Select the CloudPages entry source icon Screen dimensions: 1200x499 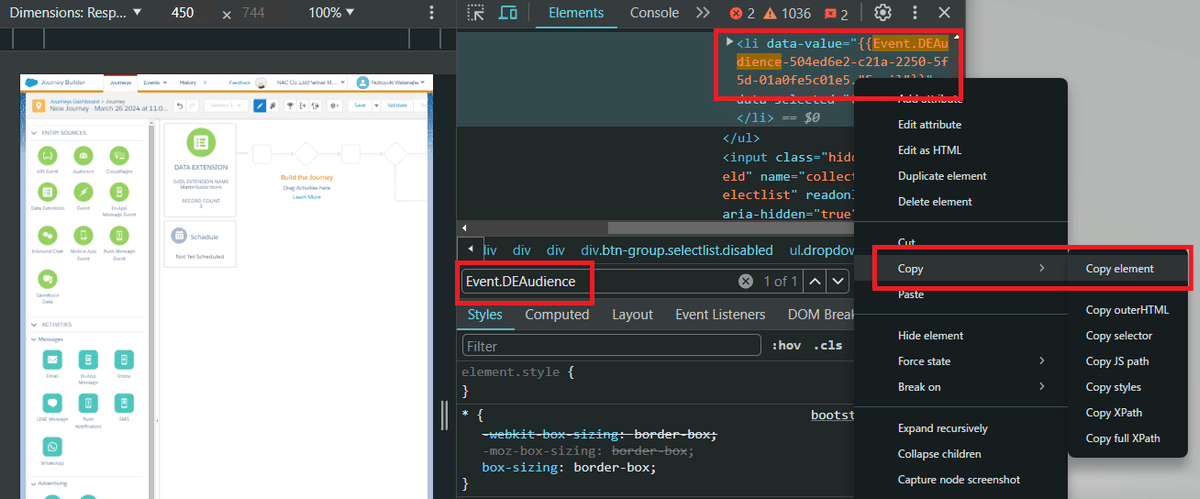point(119,156)
